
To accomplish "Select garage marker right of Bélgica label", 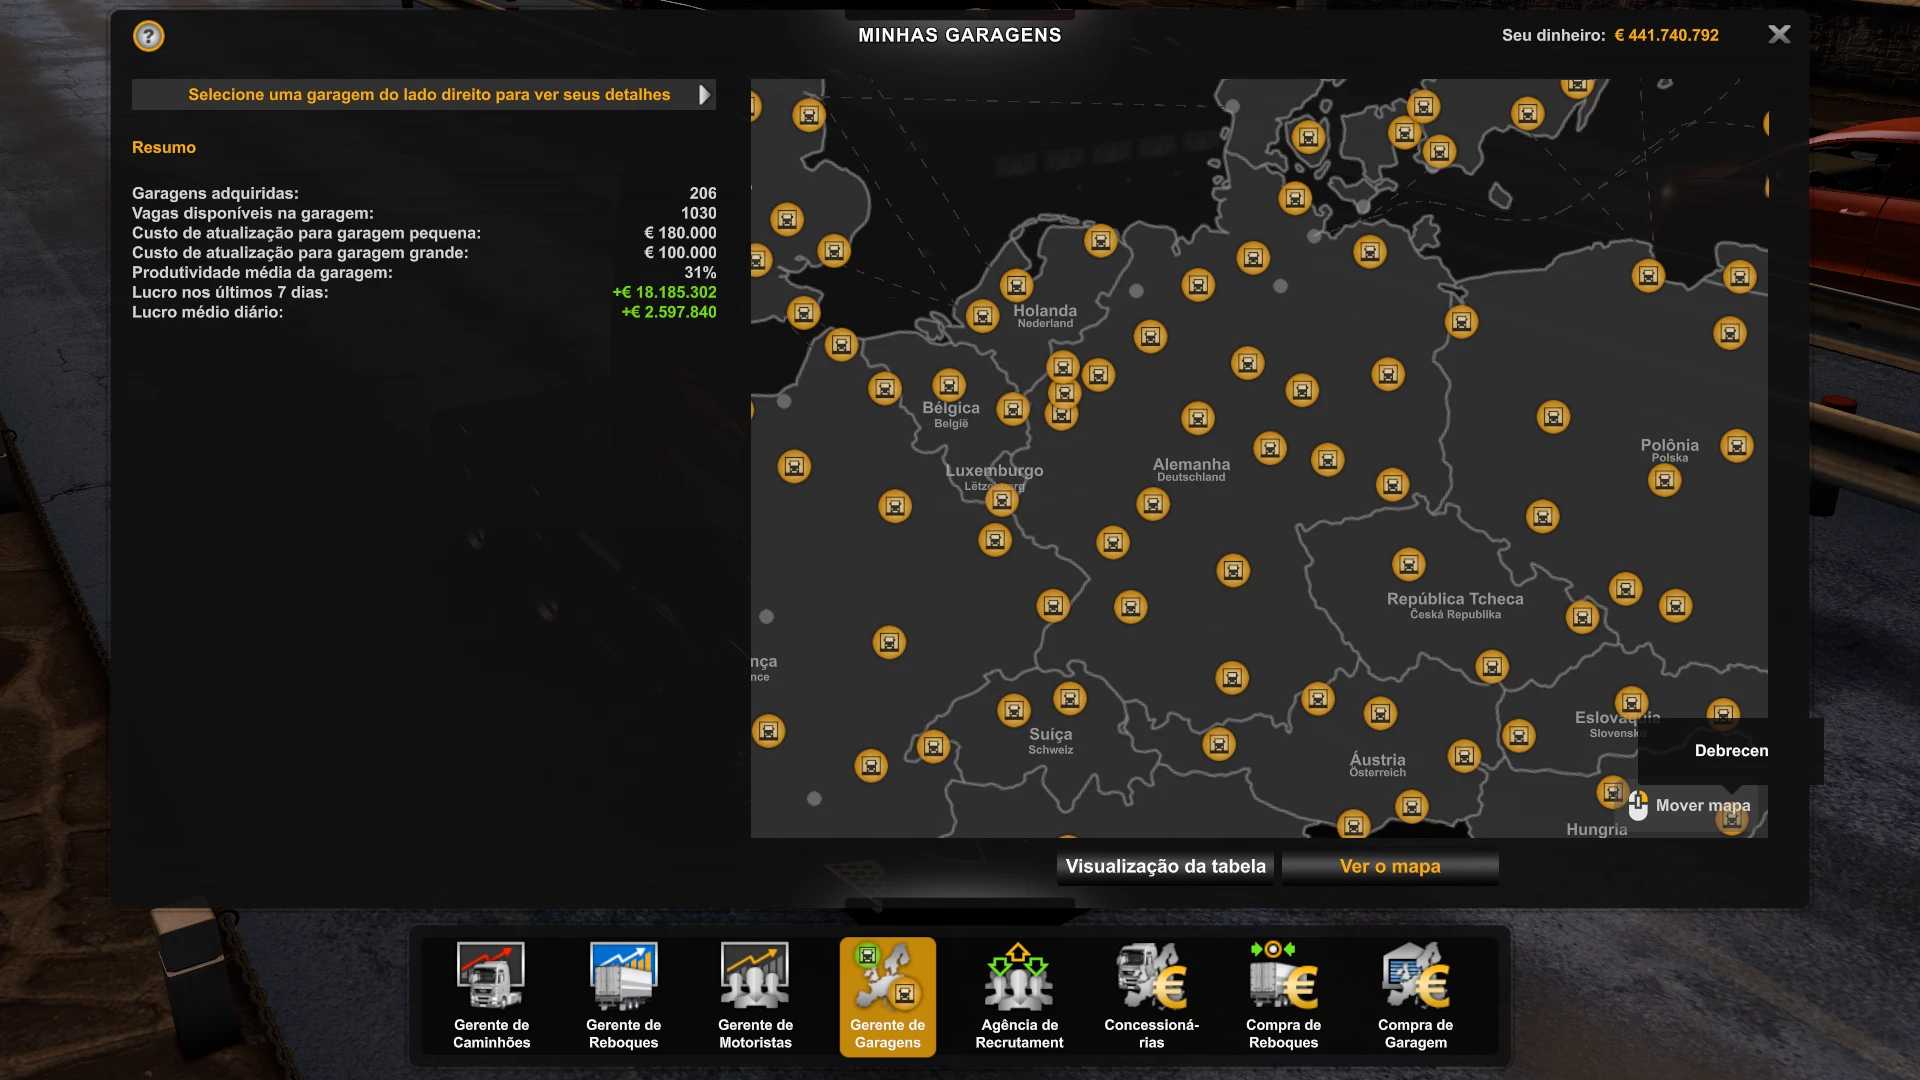I will tap(1013, 409).
